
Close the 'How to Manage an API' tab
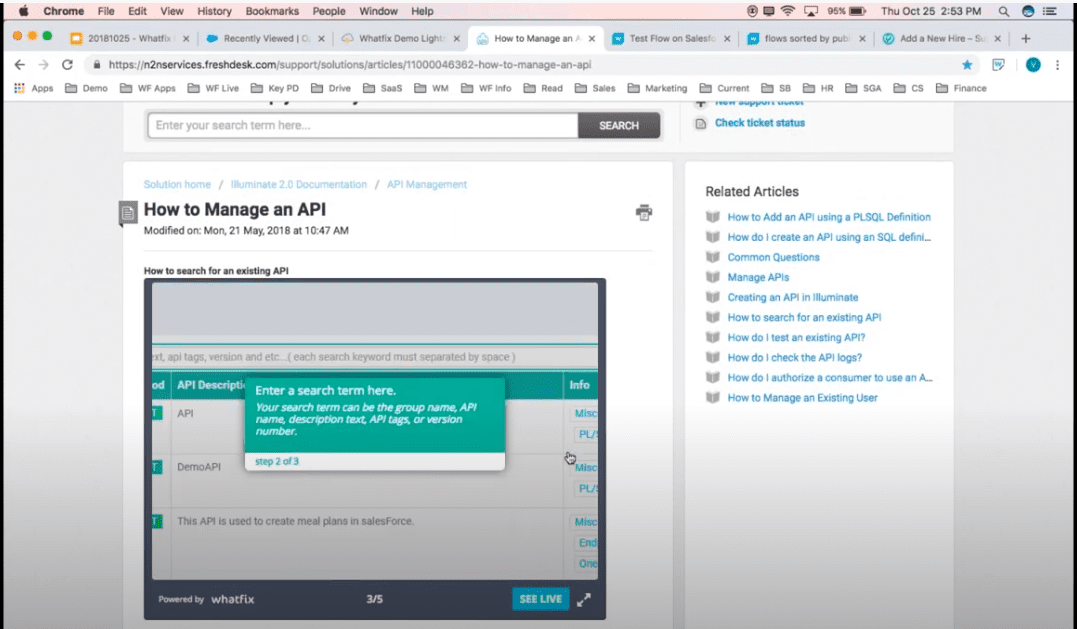pyautogui.click(x=591, y=38)
